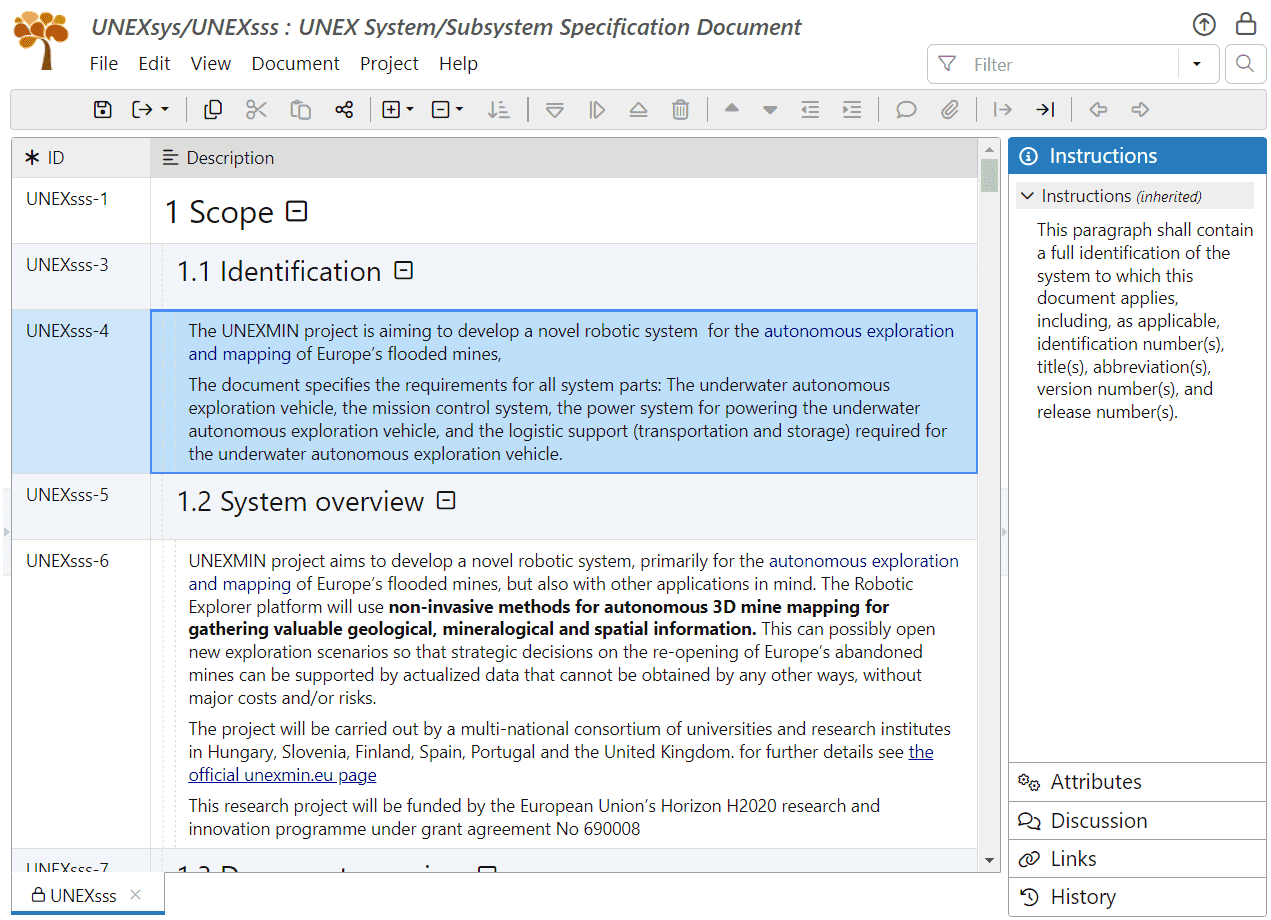This screenshot has width=1271, height=920.
Task: Click the navigate forward arrow icon
Action: tap(1140, 110)
